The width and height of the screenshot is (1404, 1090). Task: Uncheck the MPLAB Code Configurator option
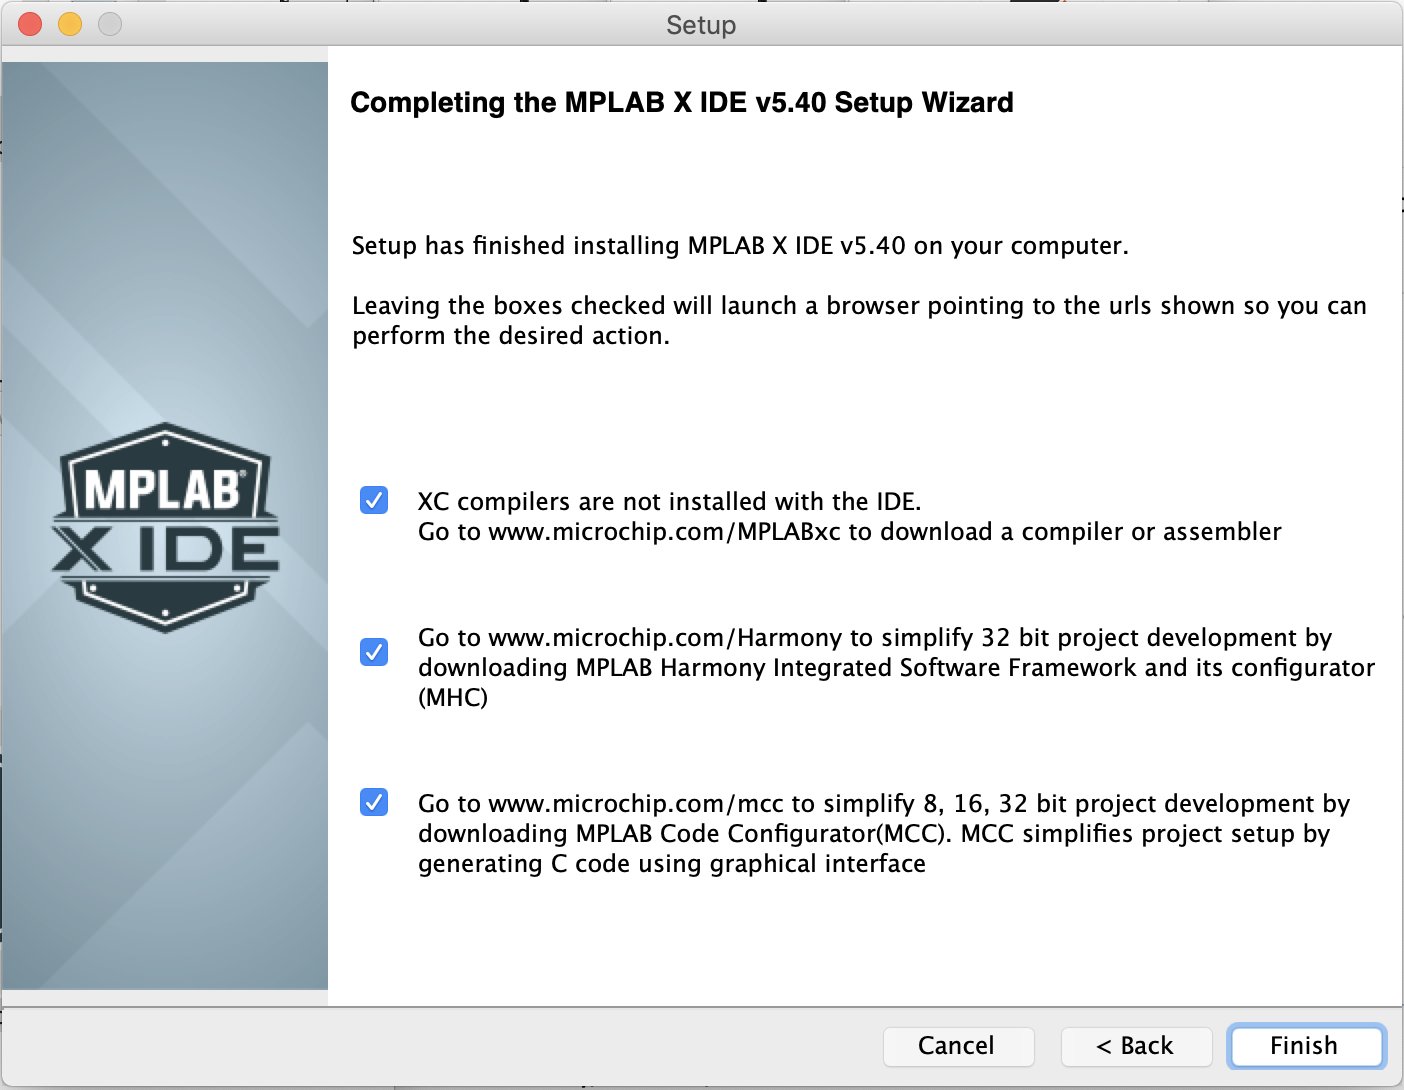[x=373, y=803]
